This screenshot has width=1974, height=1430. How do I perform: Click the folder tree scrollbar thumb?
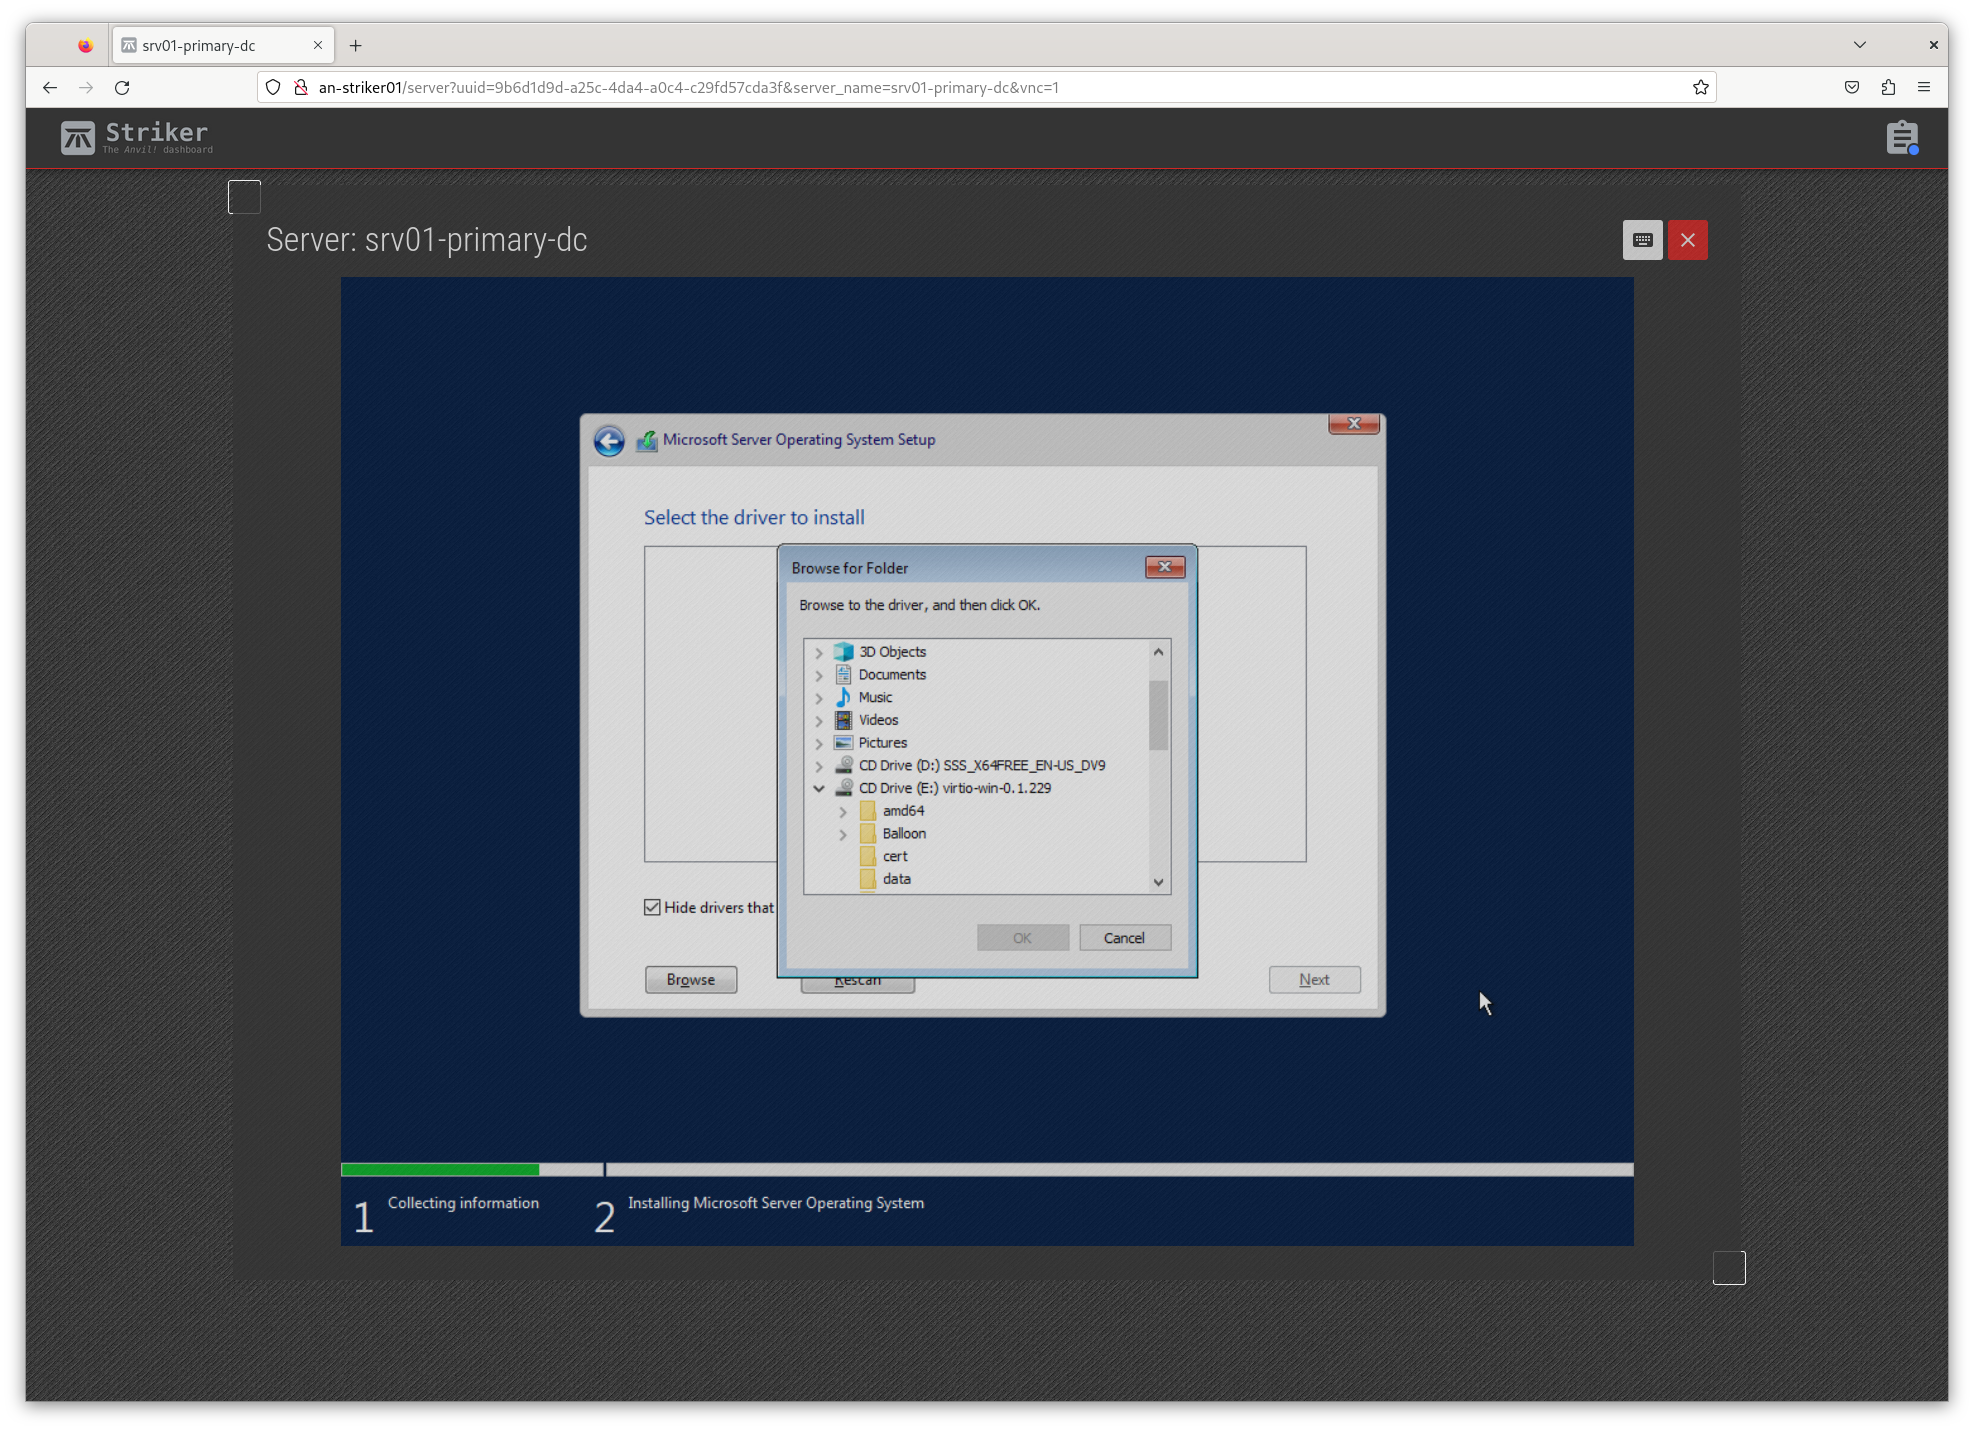pos(1158,715)
